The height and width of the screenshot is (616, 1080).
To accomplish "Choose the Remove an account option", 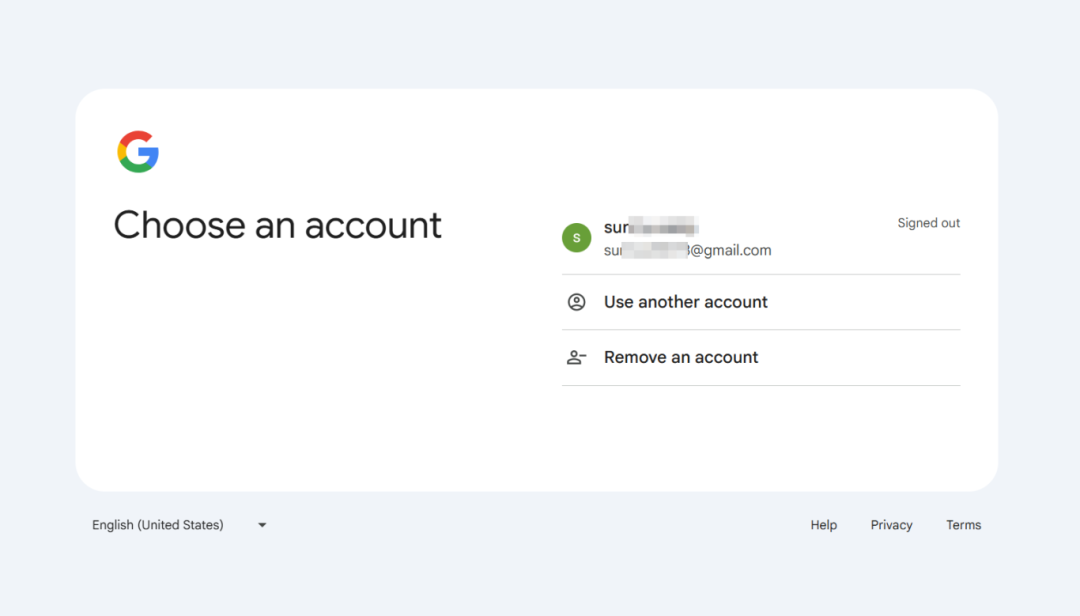I will (681, 358).
